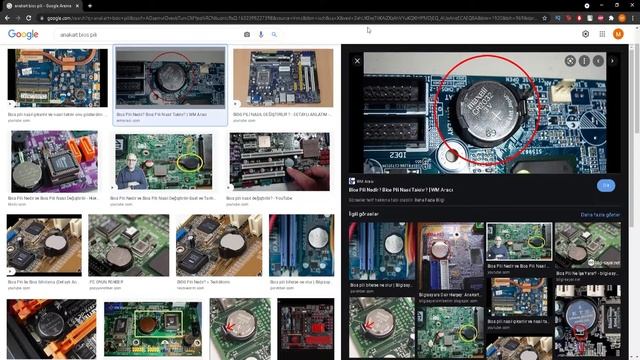Viewport: 640px width, 360px height.
Task: Open the first related image with blue RAM slots
Action: (x=382, y=251)
